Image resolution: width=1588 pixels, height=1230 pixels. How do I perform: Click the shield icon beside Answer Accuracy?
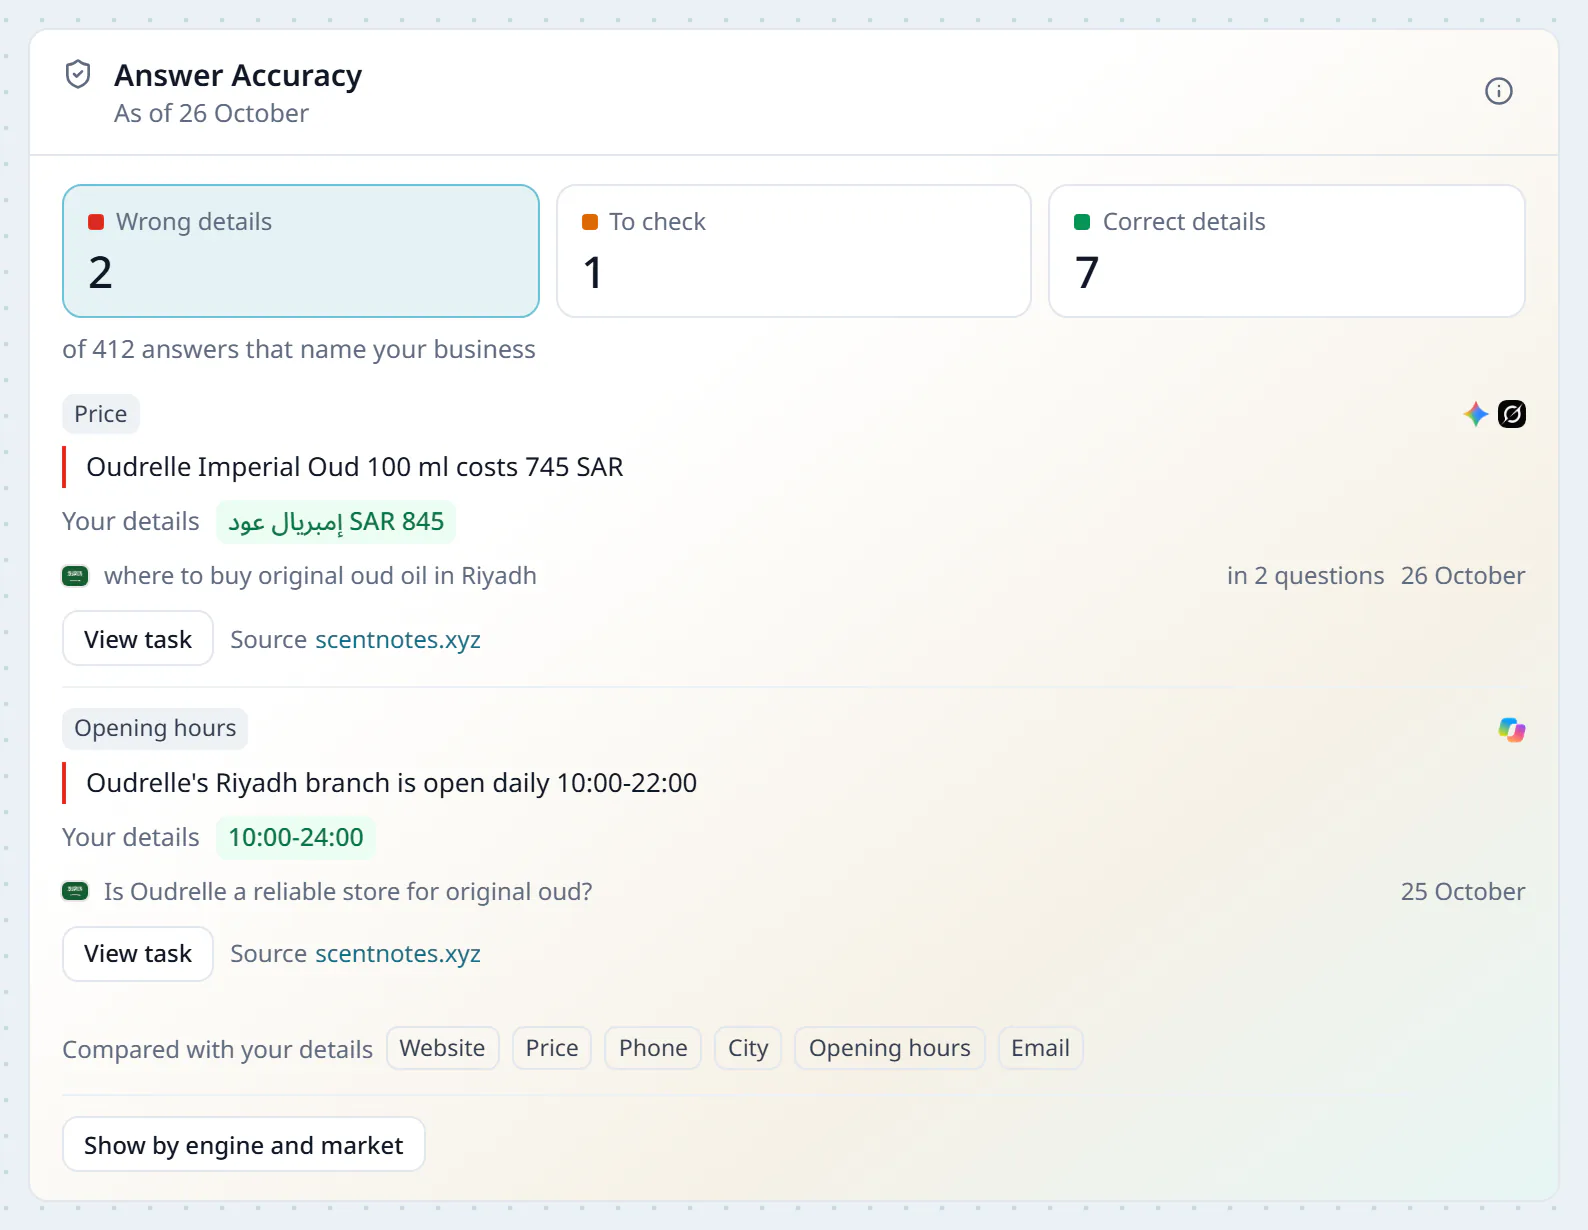[78, 74]
